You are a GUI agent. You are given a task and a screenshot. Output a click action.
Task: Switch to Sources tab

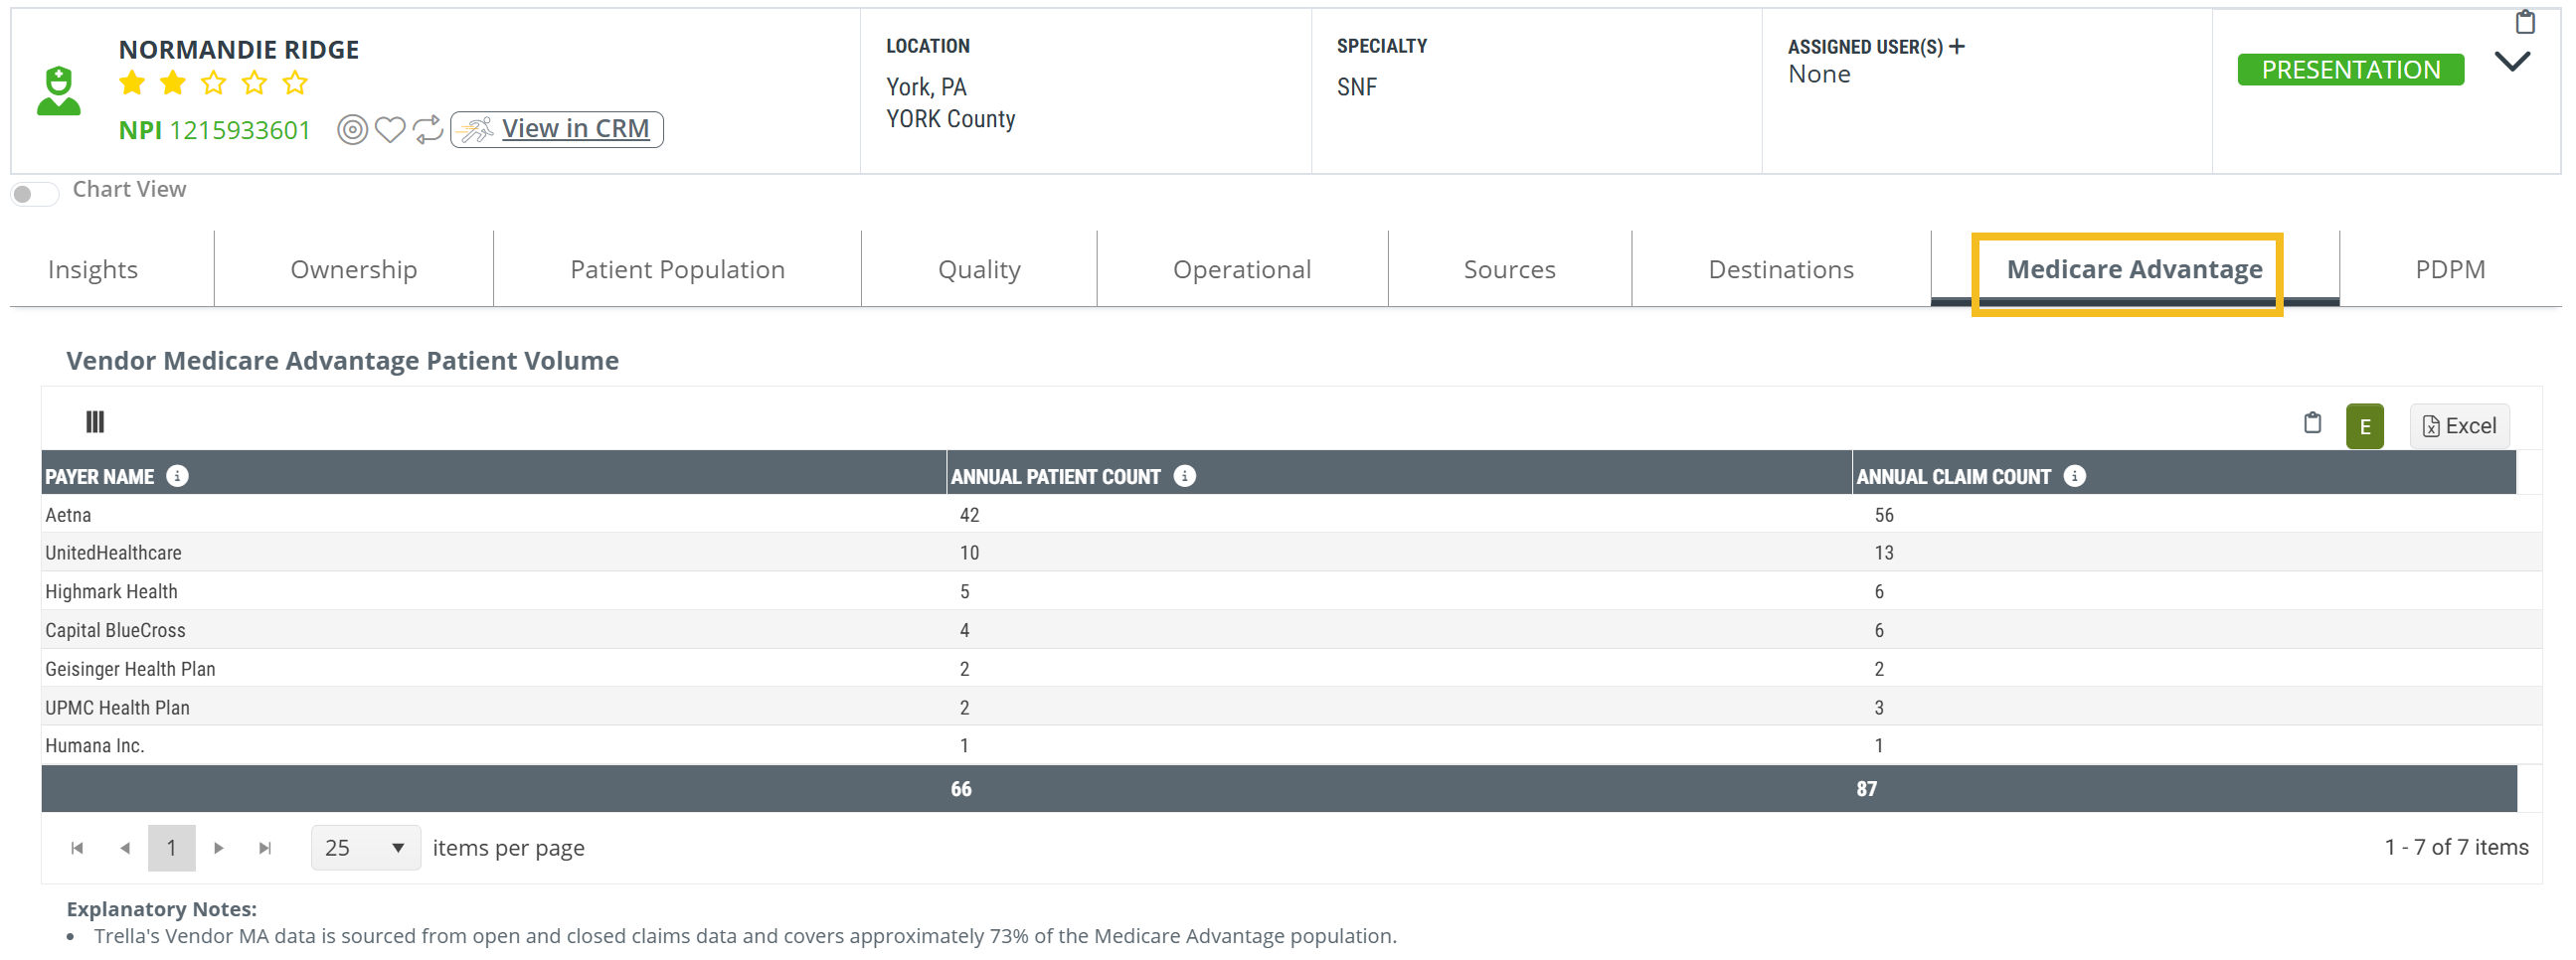(x=1509, y=269)
